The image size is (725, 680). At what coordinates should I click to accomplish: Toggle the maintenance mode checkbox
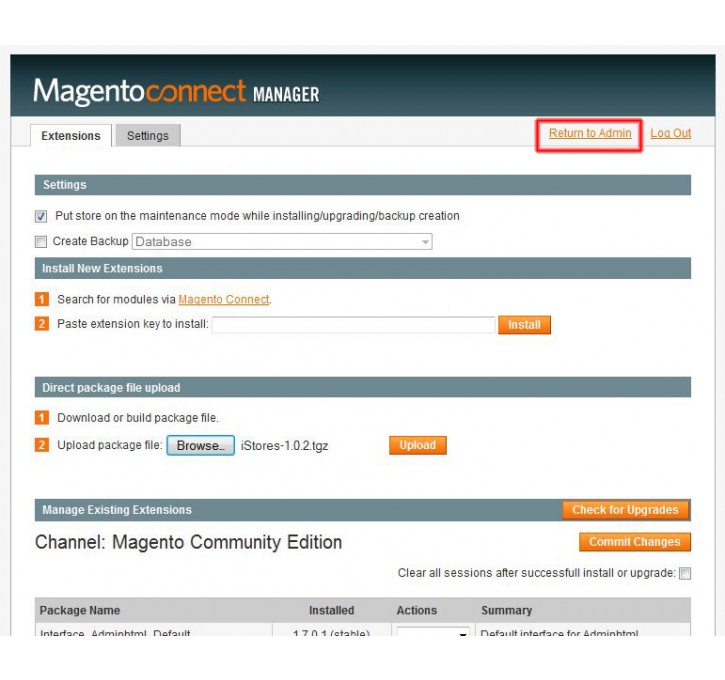[x=41, y=216]
